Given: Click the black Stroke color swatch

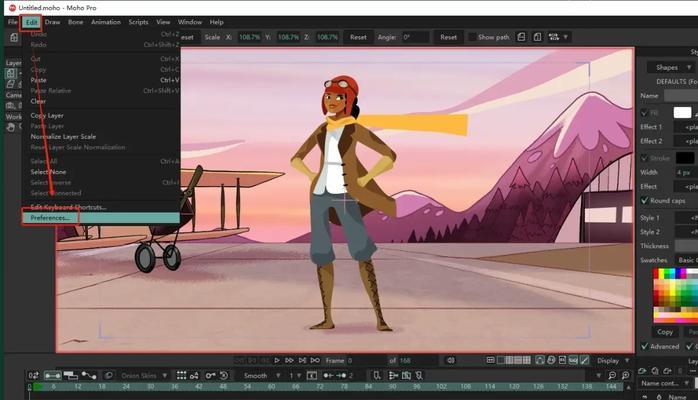Looking at the screenshot, I should click(685, 158).
